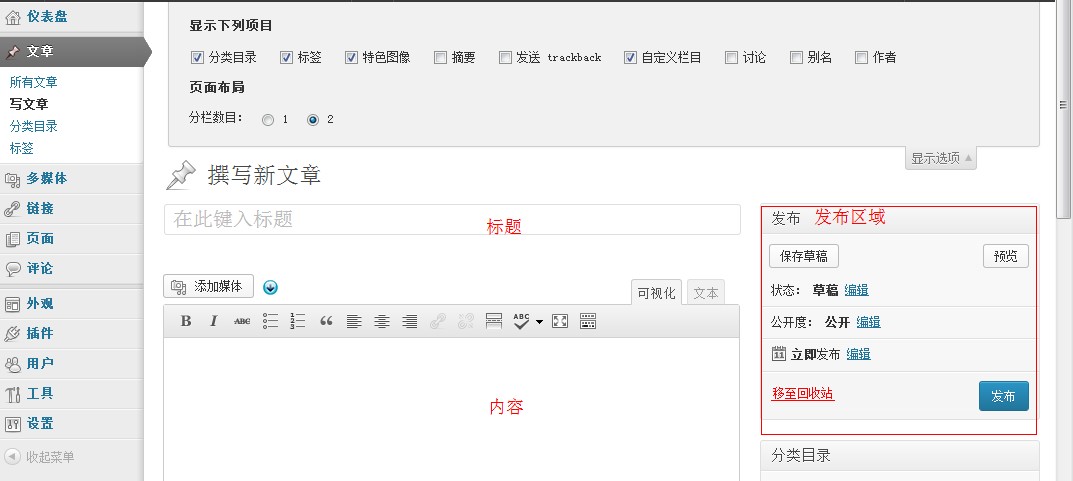Click the Bold formatting icon
Viewport: 1073px width, 481px height.
[186, 321]
